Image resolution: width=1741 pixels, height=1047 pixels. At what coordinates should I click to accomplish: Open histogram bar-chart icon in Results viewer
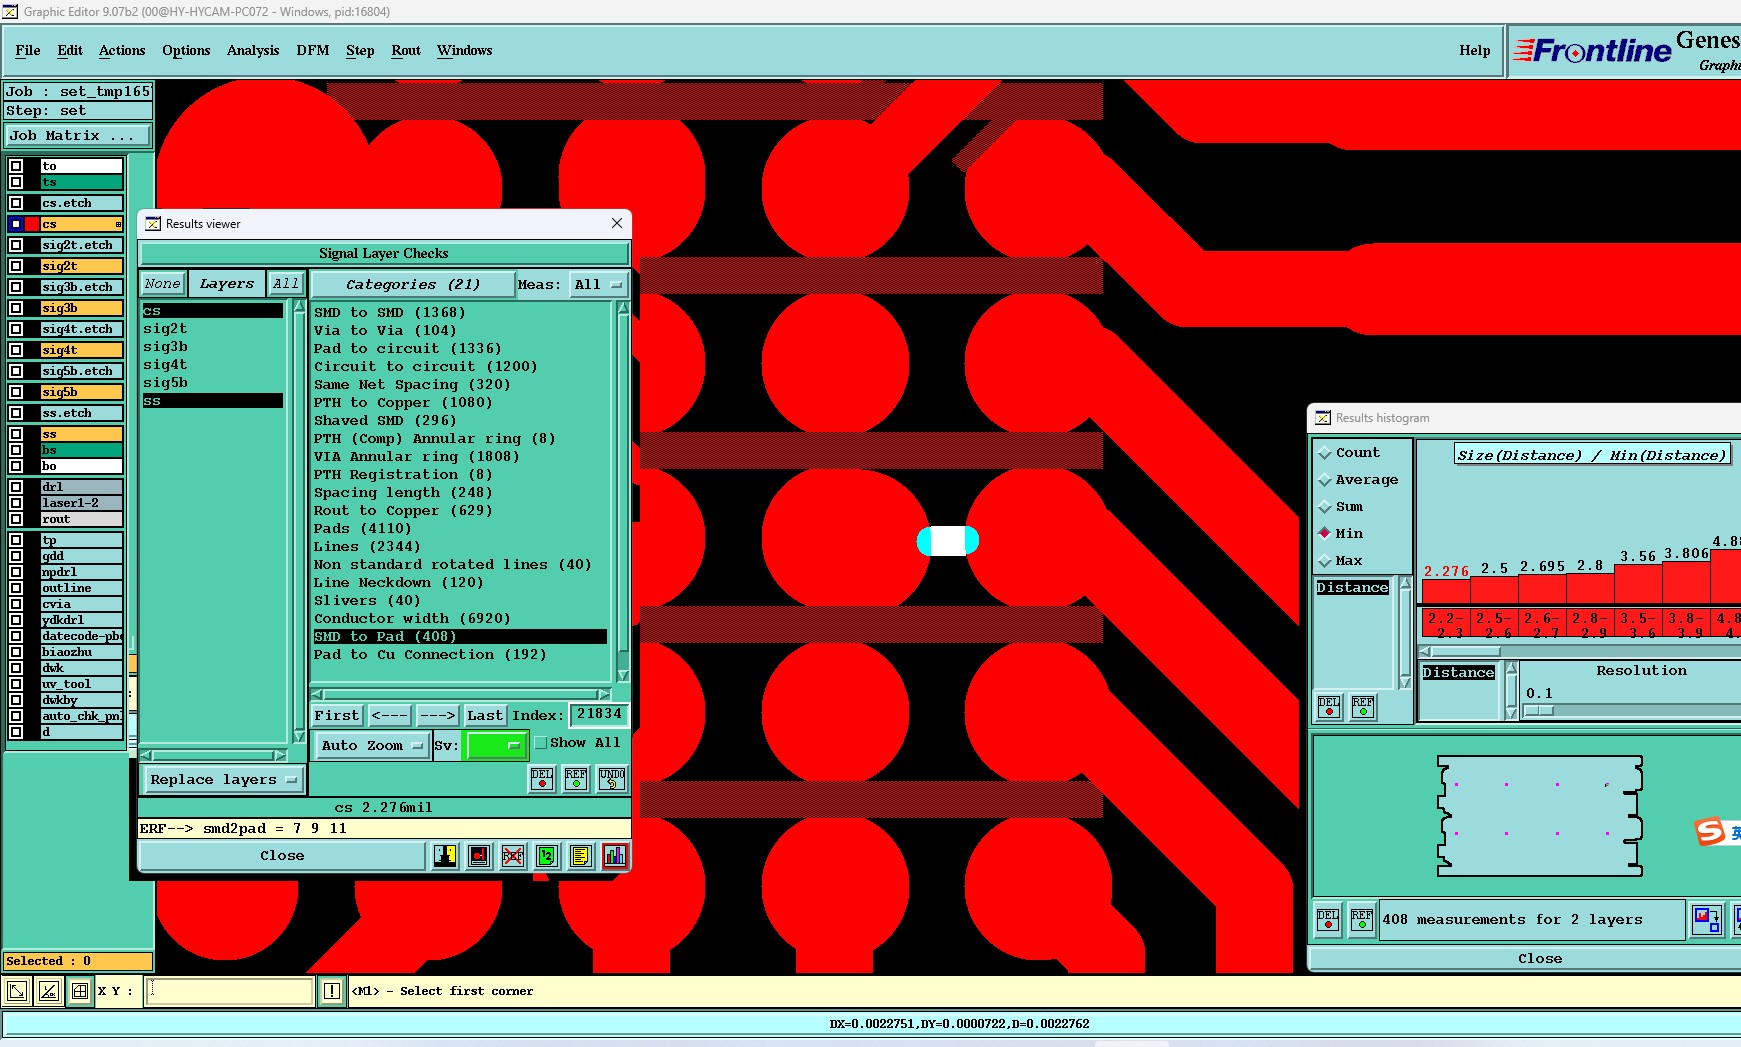[x=614, y=856]
